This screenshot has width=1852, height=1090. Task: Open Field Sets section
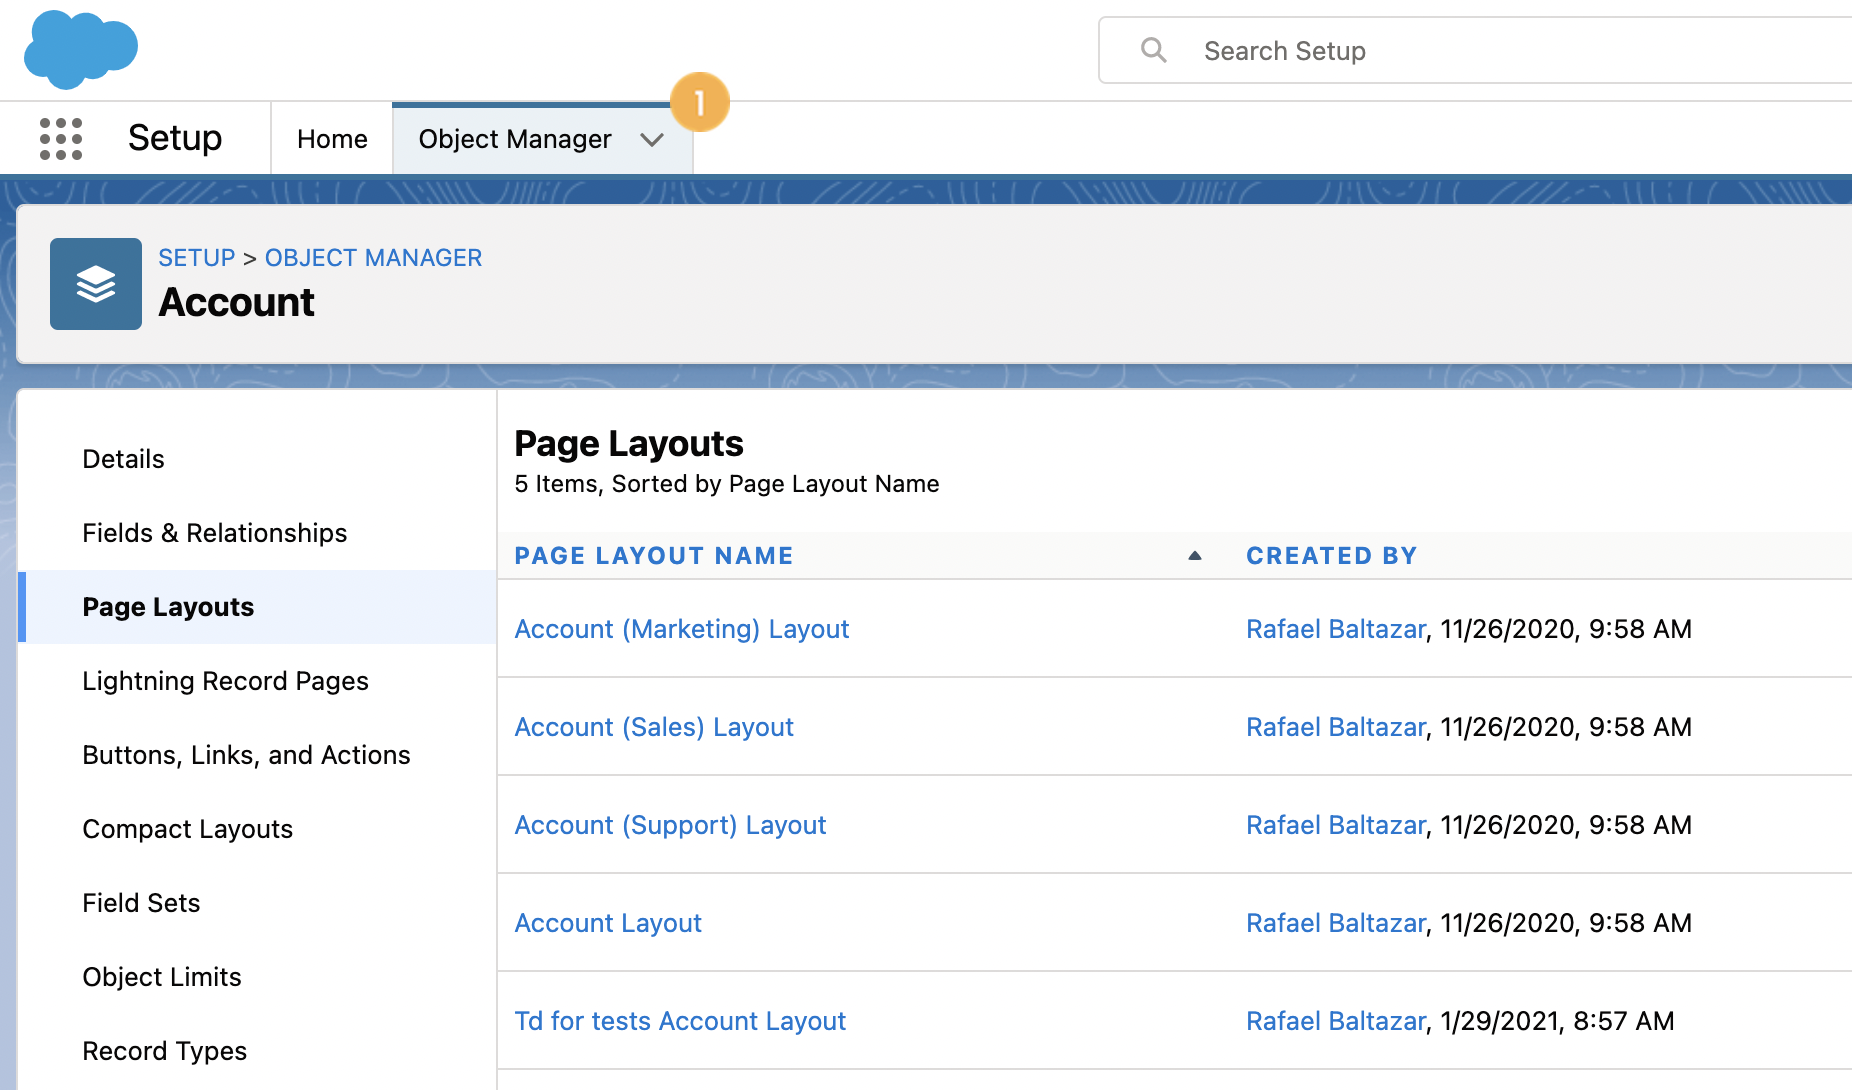pyautogui.click(x=141, y=903)
